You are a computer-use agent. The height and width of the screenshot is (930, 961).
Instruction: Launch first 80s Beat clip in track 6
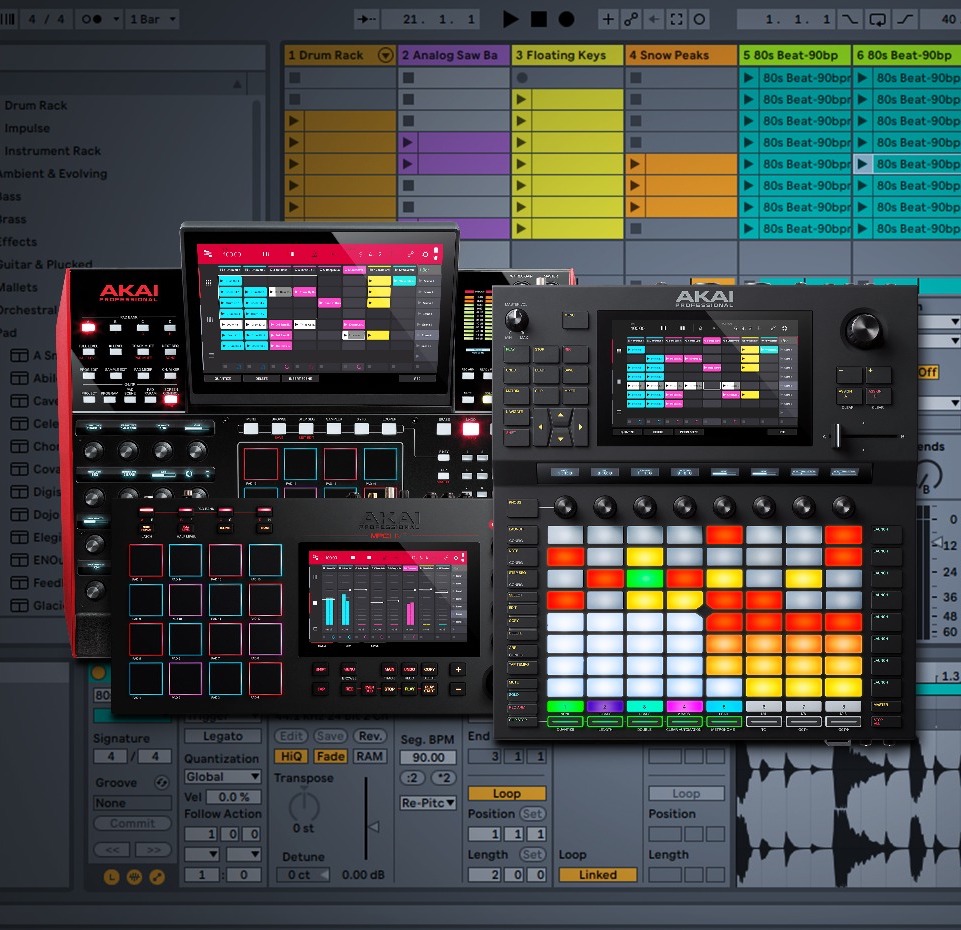(x=862, y=78)
